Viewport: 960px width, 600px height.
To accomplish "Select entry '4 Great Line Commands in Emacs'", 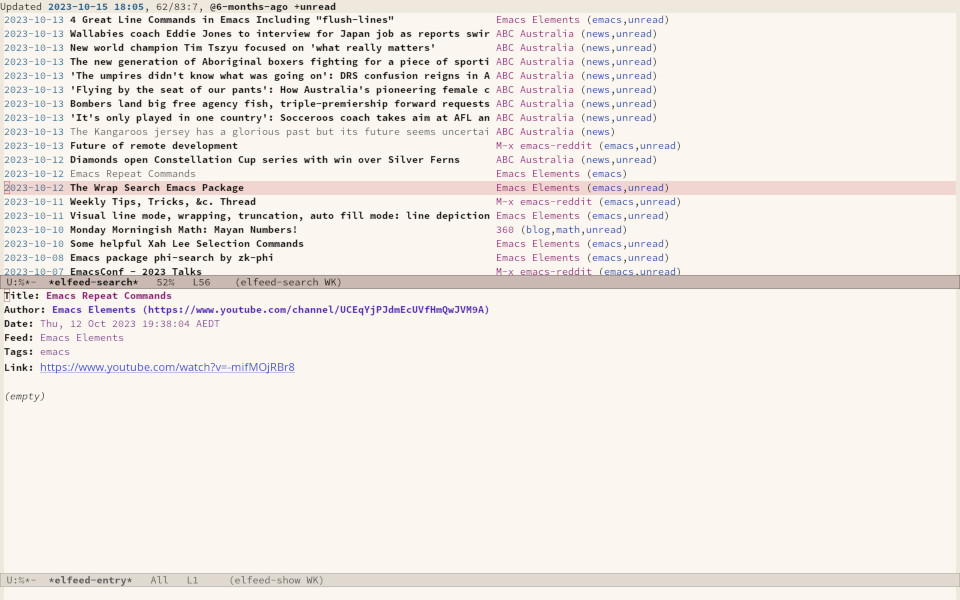I will pos(231,20).
